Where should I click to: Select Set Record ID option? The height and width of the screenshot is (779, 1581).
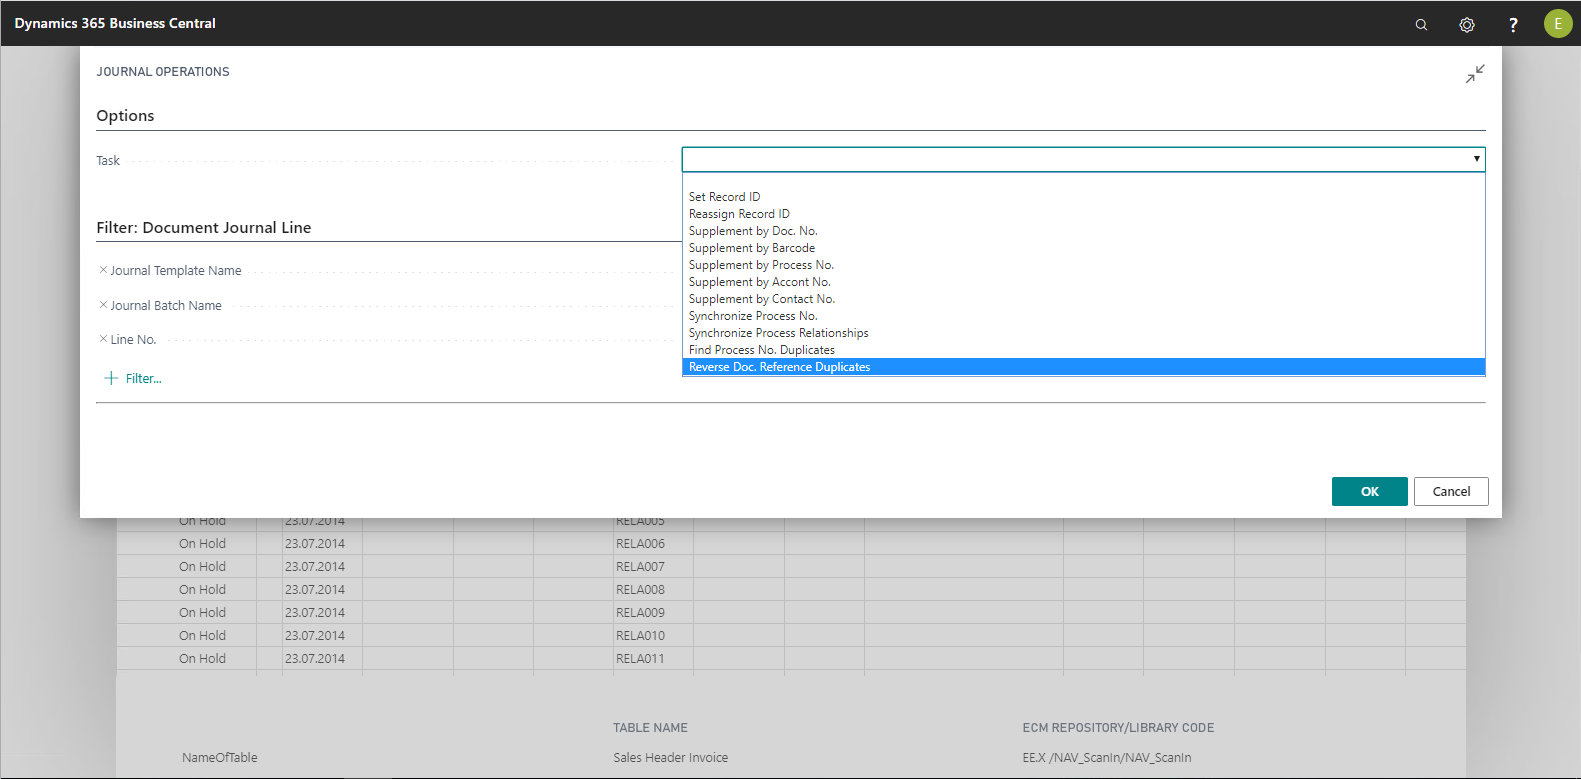click(724, 197)
